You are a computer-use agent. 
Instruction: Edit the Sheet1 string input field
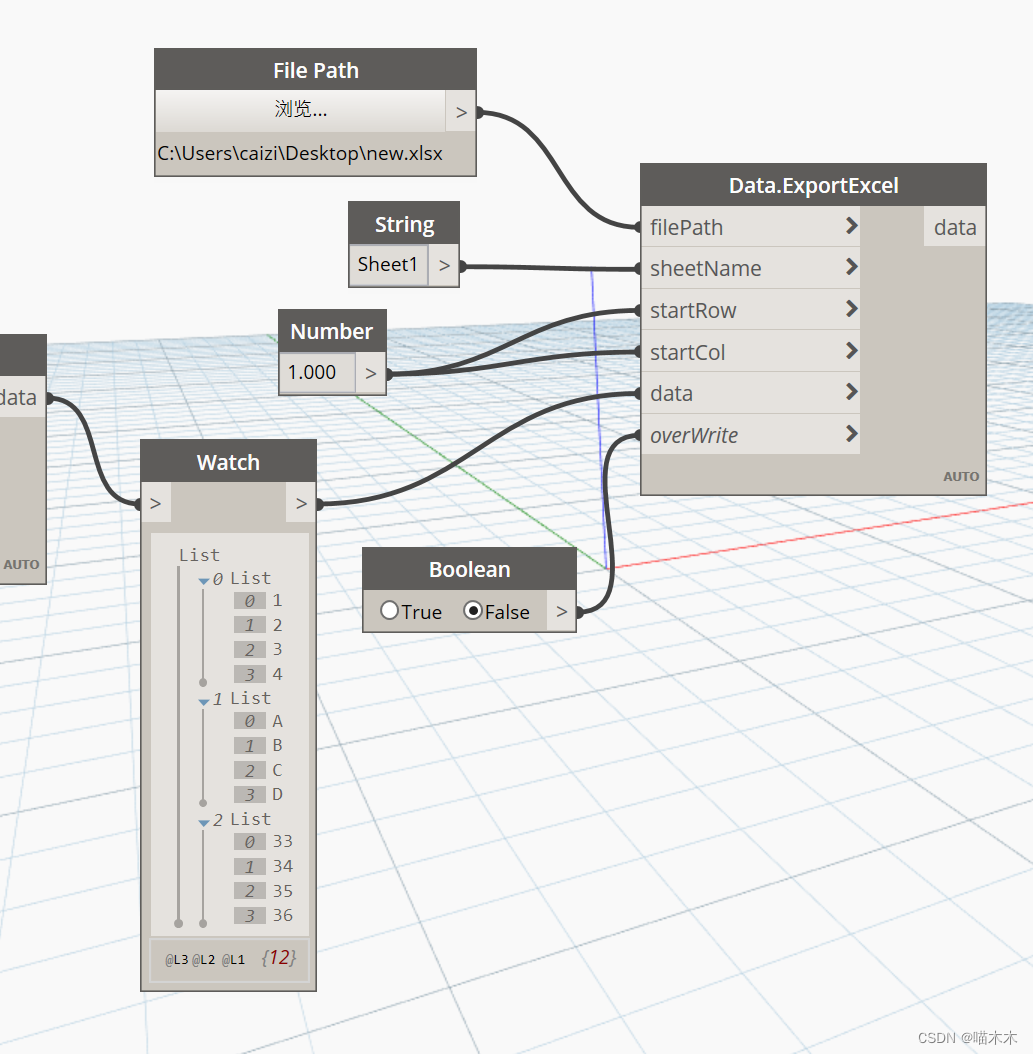(388, 265)
